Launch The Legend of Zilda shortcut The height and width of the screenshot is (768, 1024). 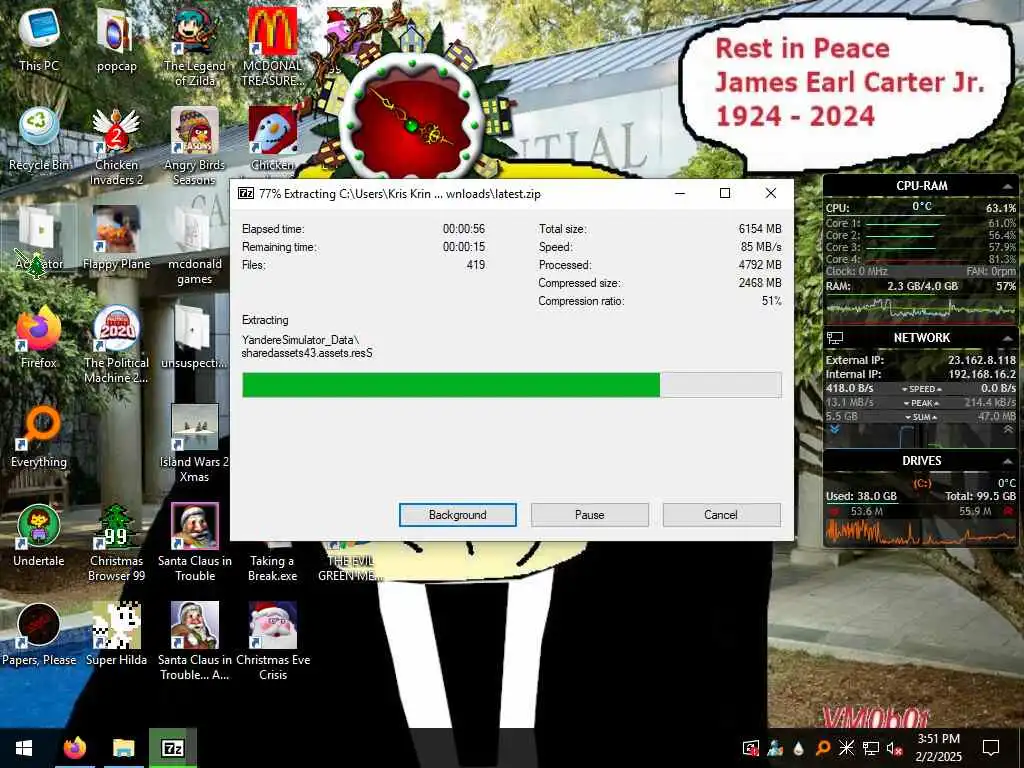tap(195, 47)
